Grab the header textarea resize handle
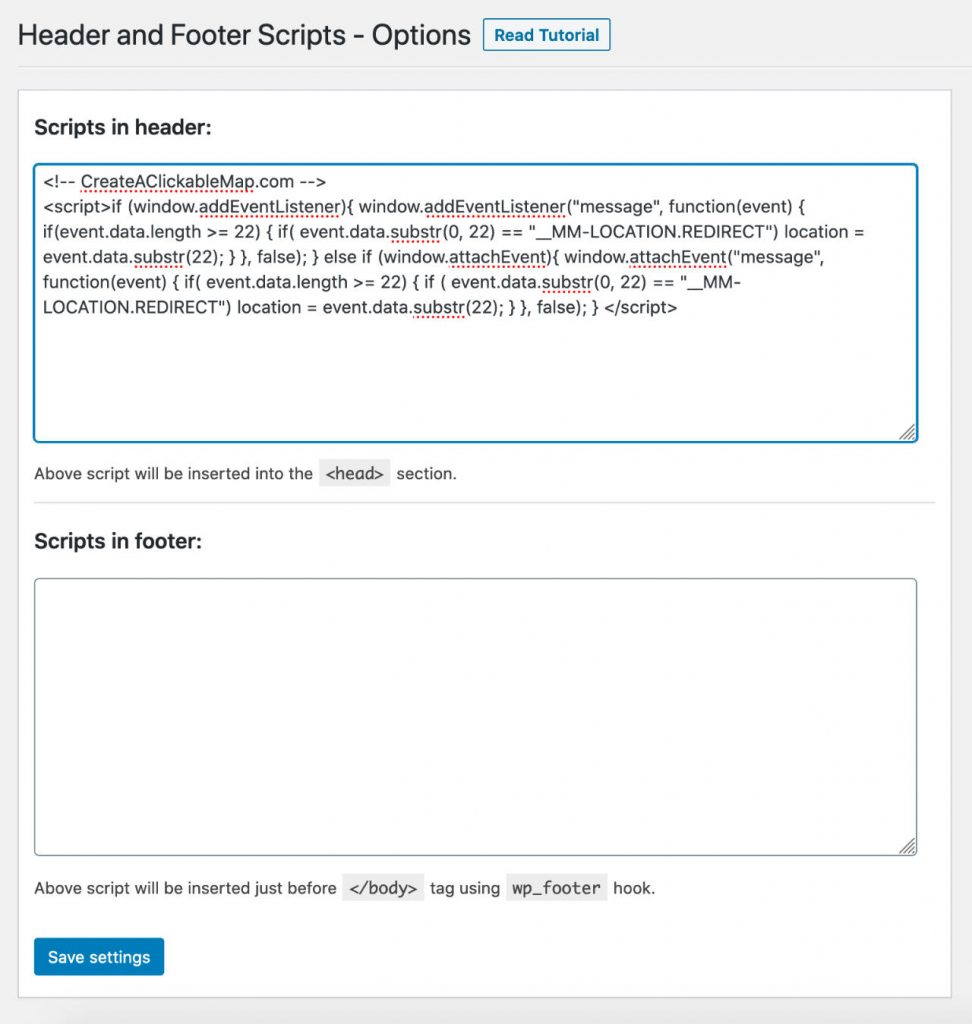 907,432
